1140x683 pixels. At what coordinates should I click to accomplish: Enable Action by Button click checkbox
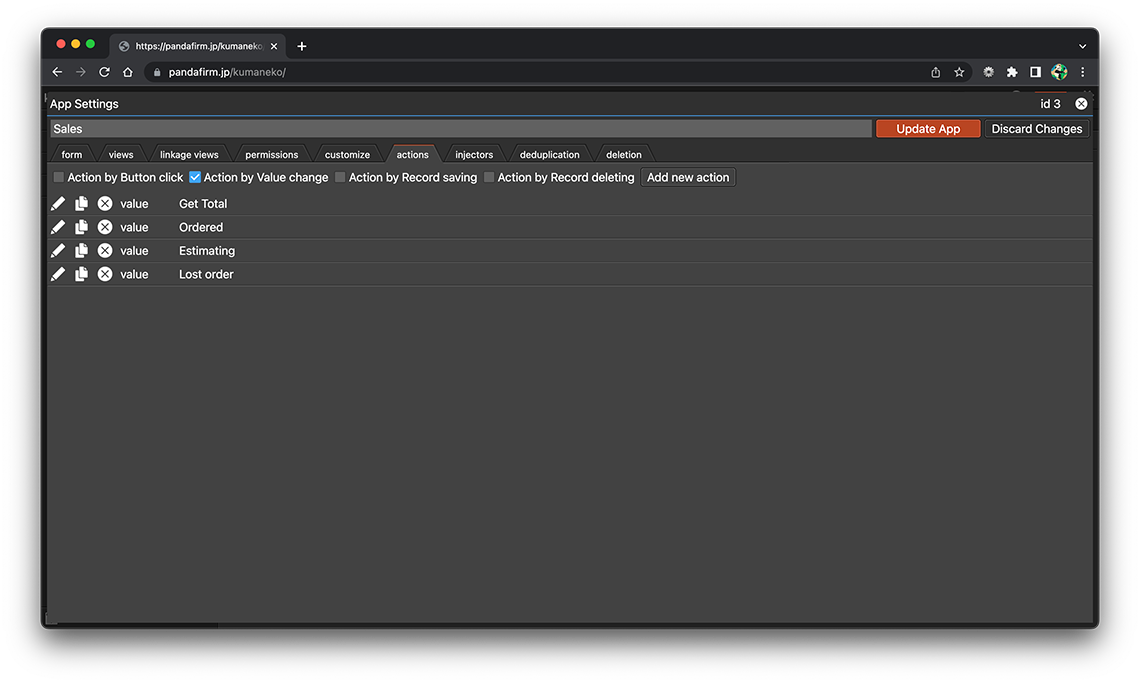(59, 177)
